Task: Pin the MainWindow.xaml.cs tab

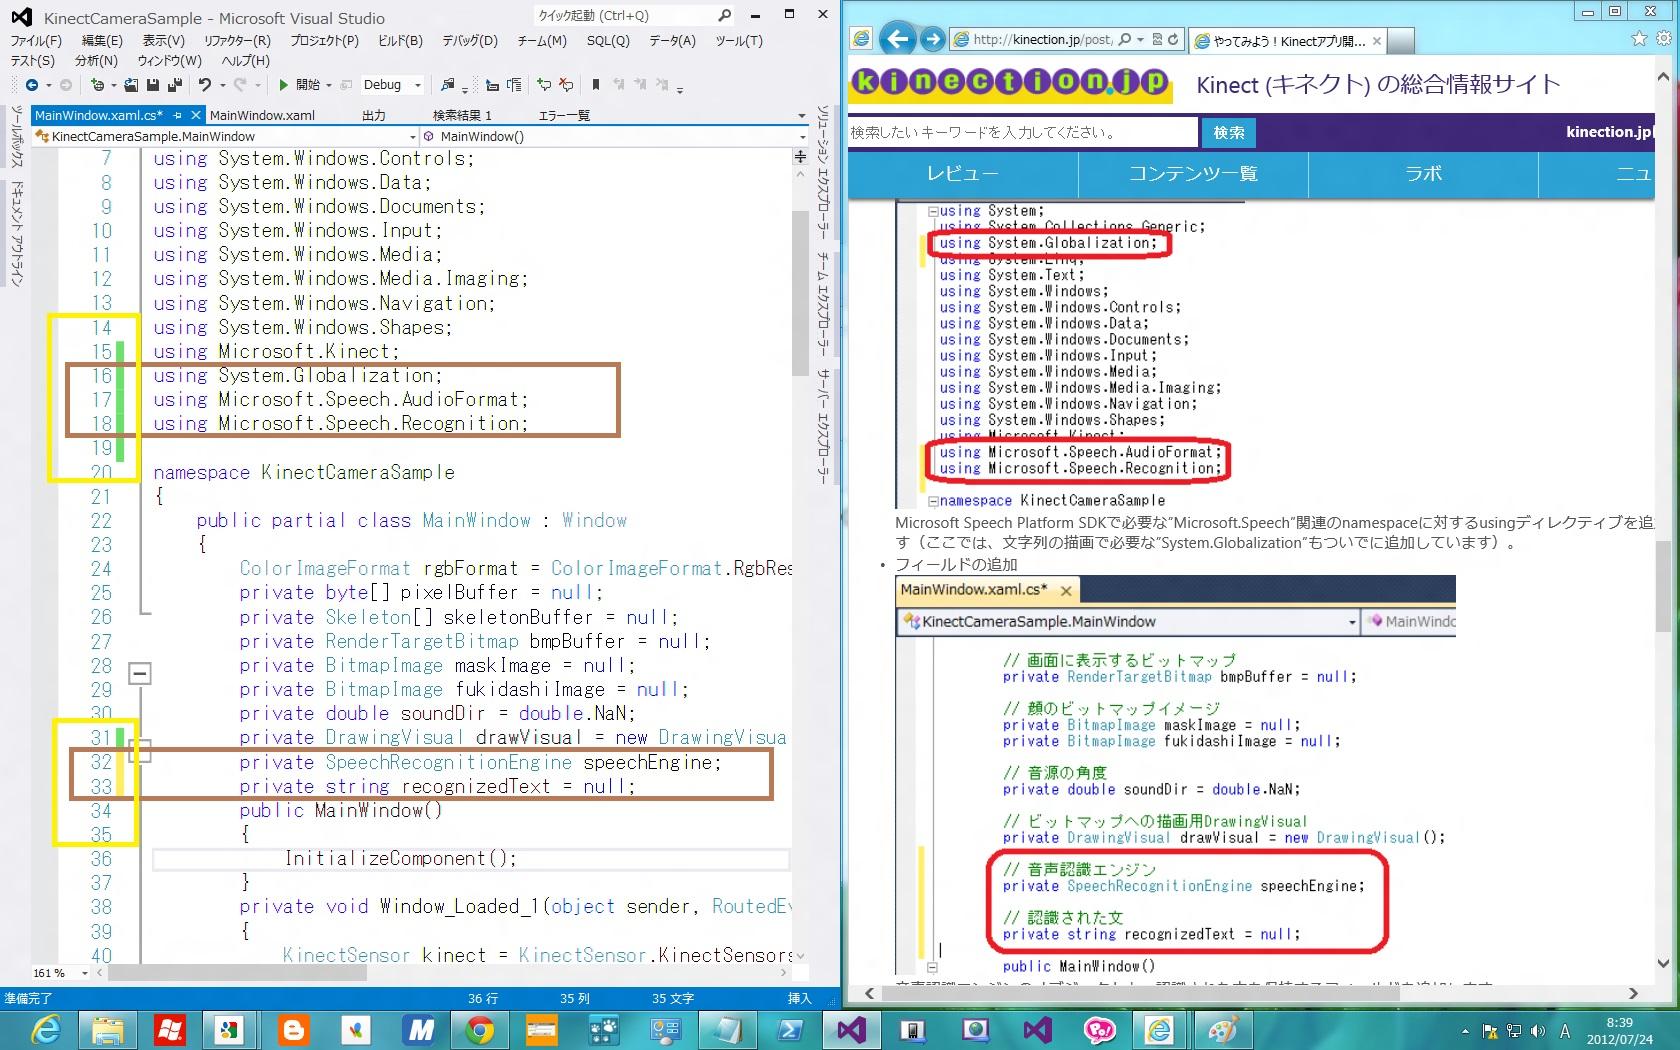Action: 178,115
